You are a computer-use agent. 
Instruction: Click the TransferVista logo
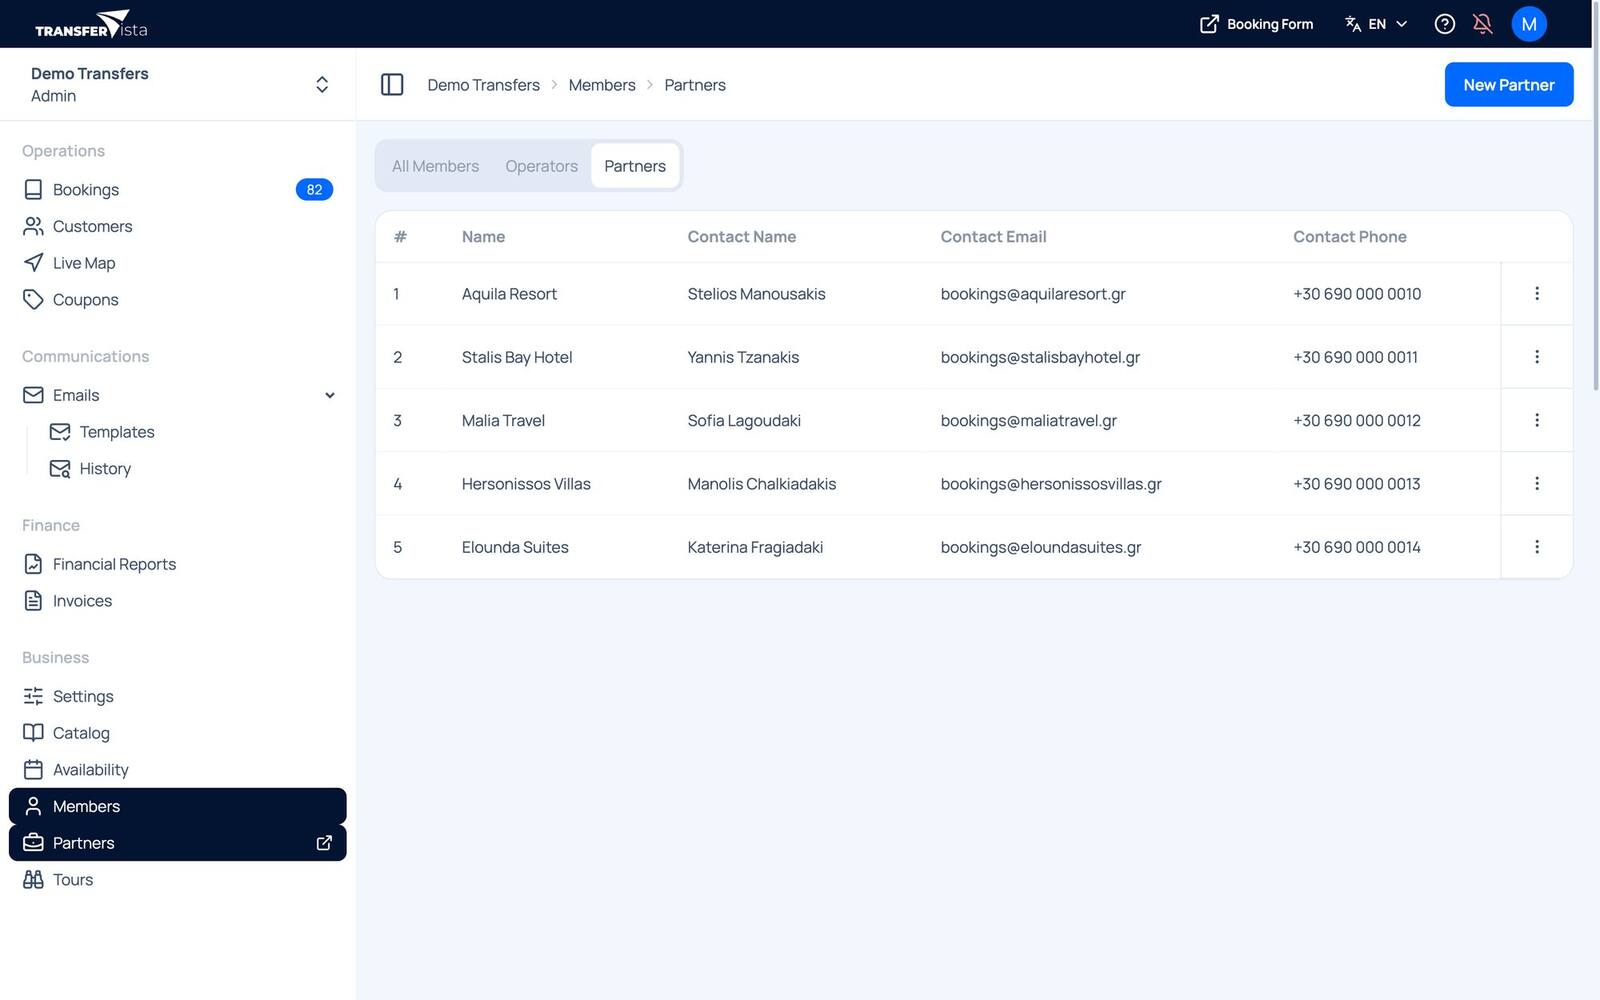[x=91, y=24]
